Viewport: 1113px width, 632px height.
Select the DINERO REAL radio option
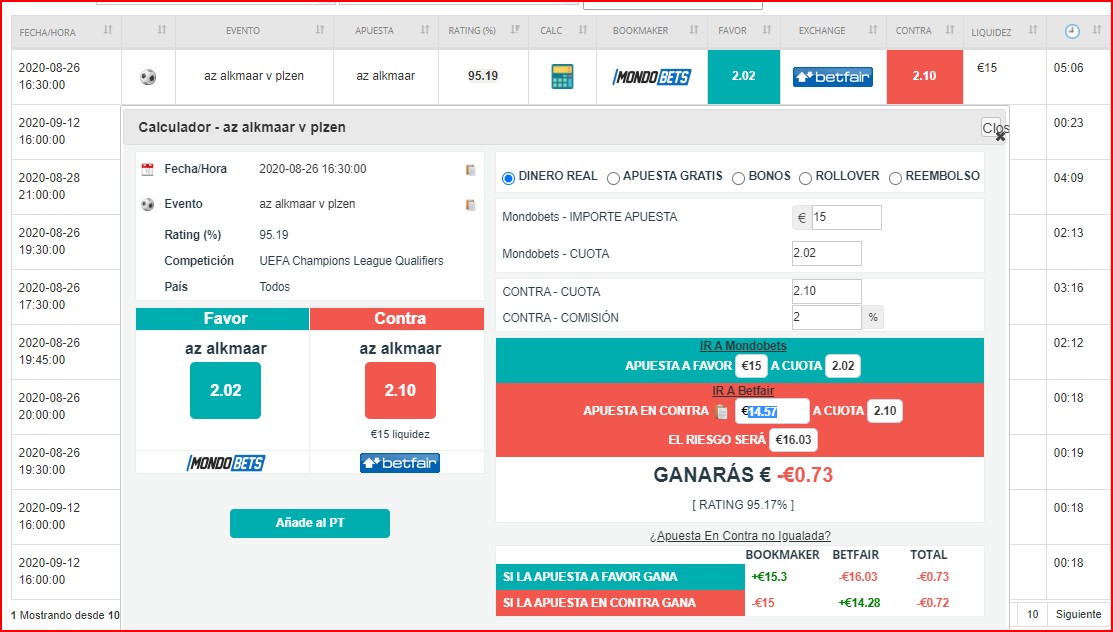coord(508,178)
